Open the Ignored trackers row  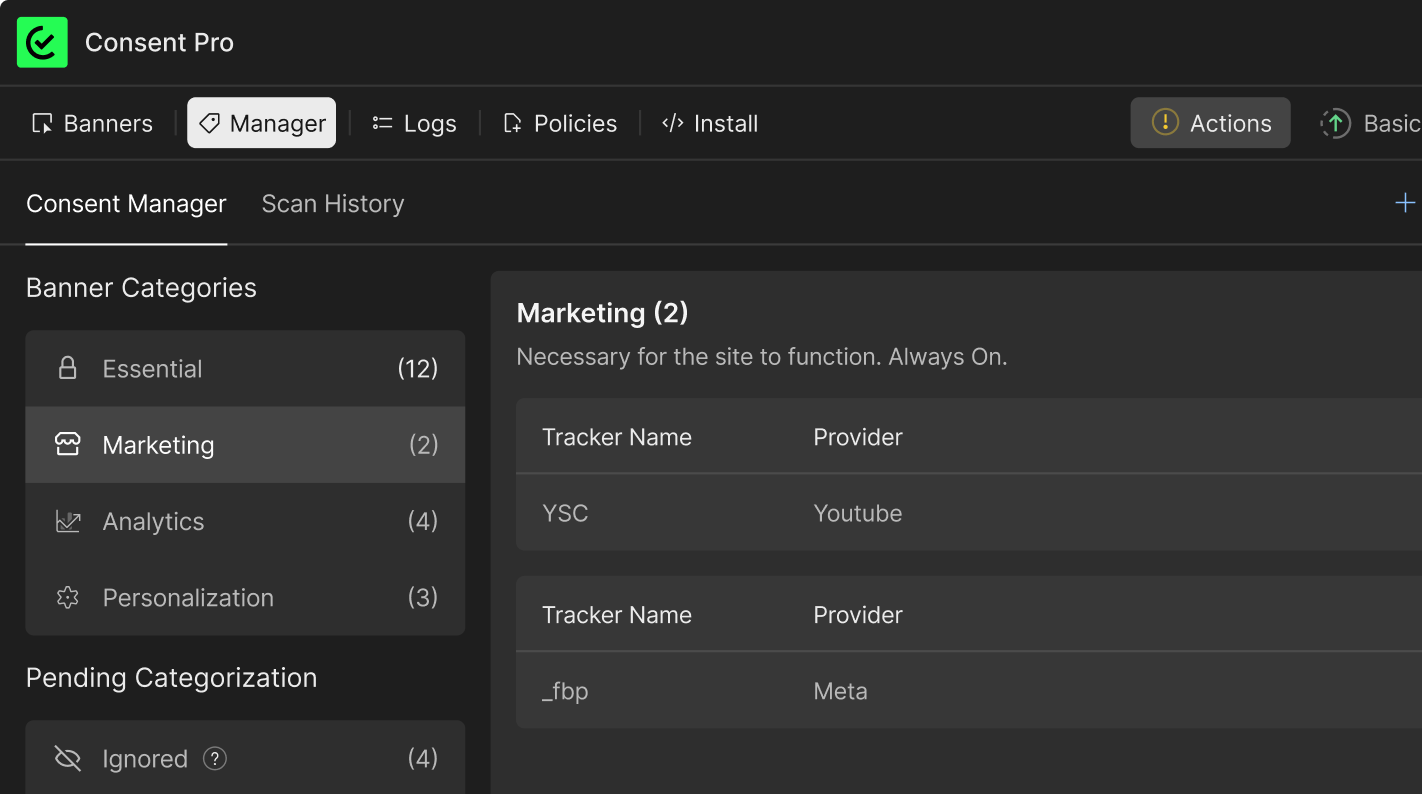(x=245, y=758)
